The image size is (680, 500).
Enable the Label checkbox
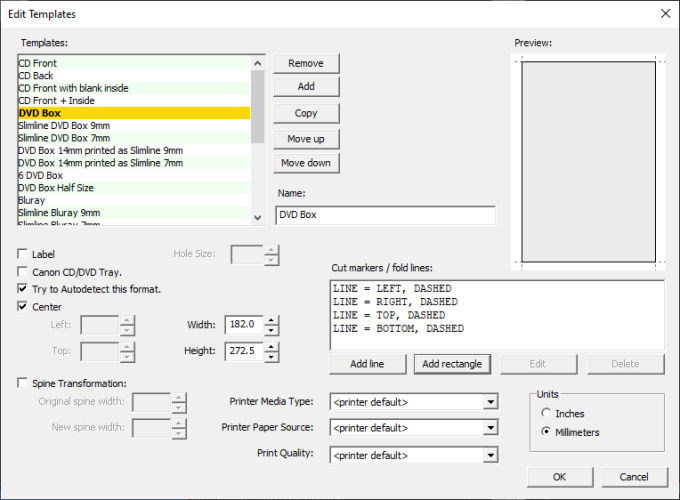[x=23, y=254]
